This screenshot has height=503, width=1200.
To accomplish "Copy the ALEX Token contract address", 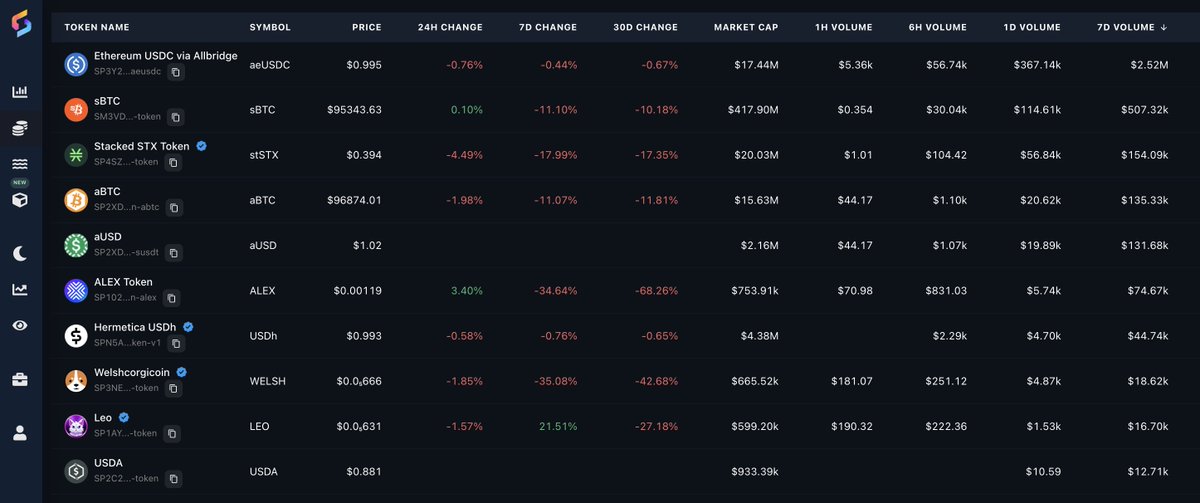I will coord(172,298).
